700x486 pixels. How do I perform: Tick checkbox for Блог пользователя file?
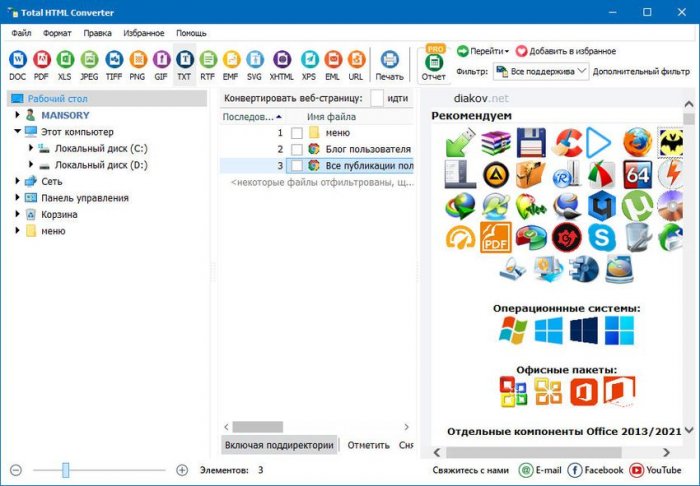(x=296, y=150)
